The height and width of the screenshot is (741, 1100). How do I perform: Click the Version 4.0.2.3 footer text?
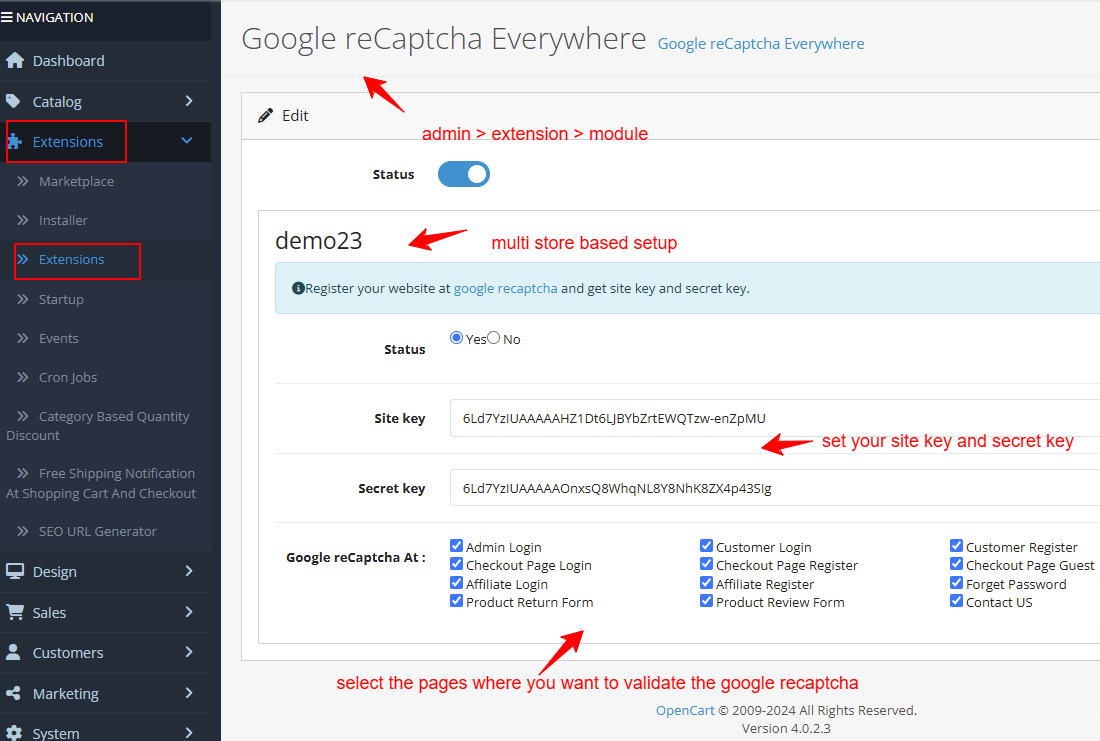(x=786, y=728)
